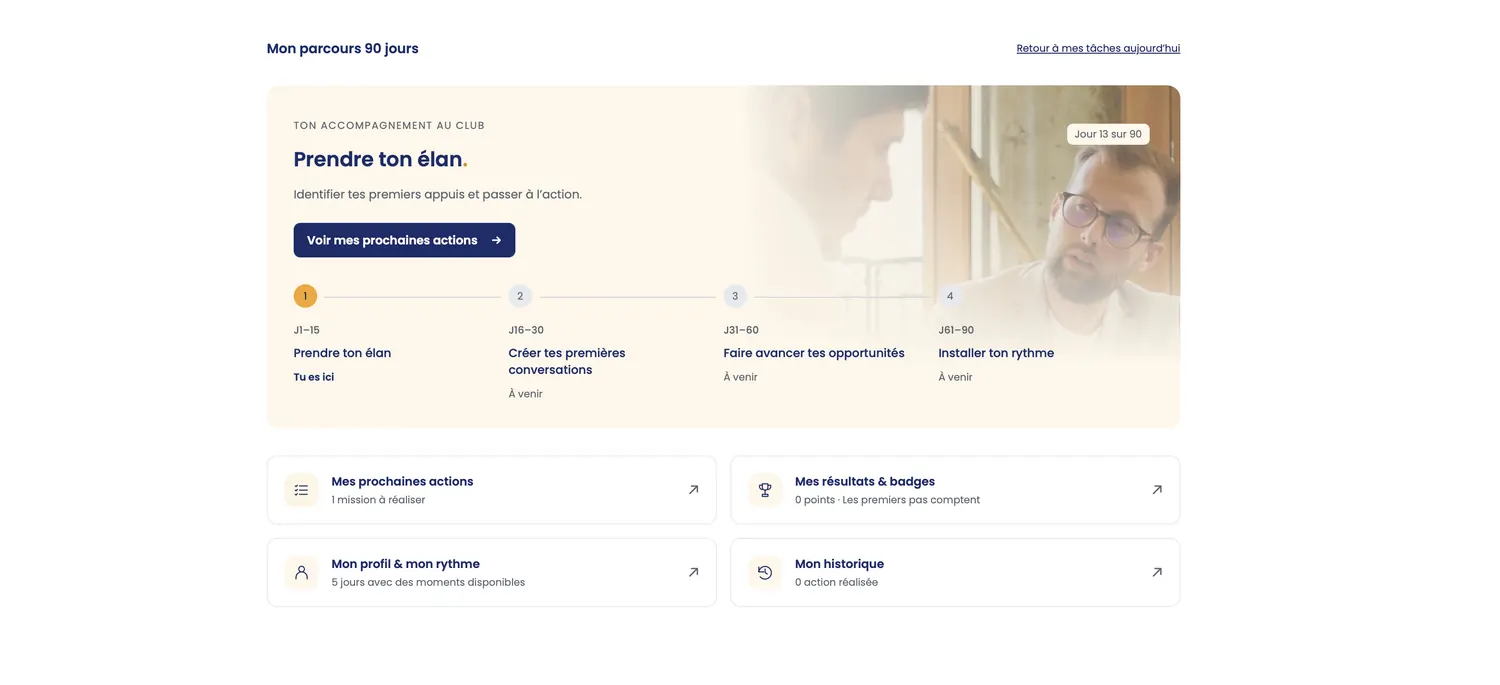Select step 4 circle on the progress timeline
This screenshot has width=1500, height=685.
click(x=950, y=296)
